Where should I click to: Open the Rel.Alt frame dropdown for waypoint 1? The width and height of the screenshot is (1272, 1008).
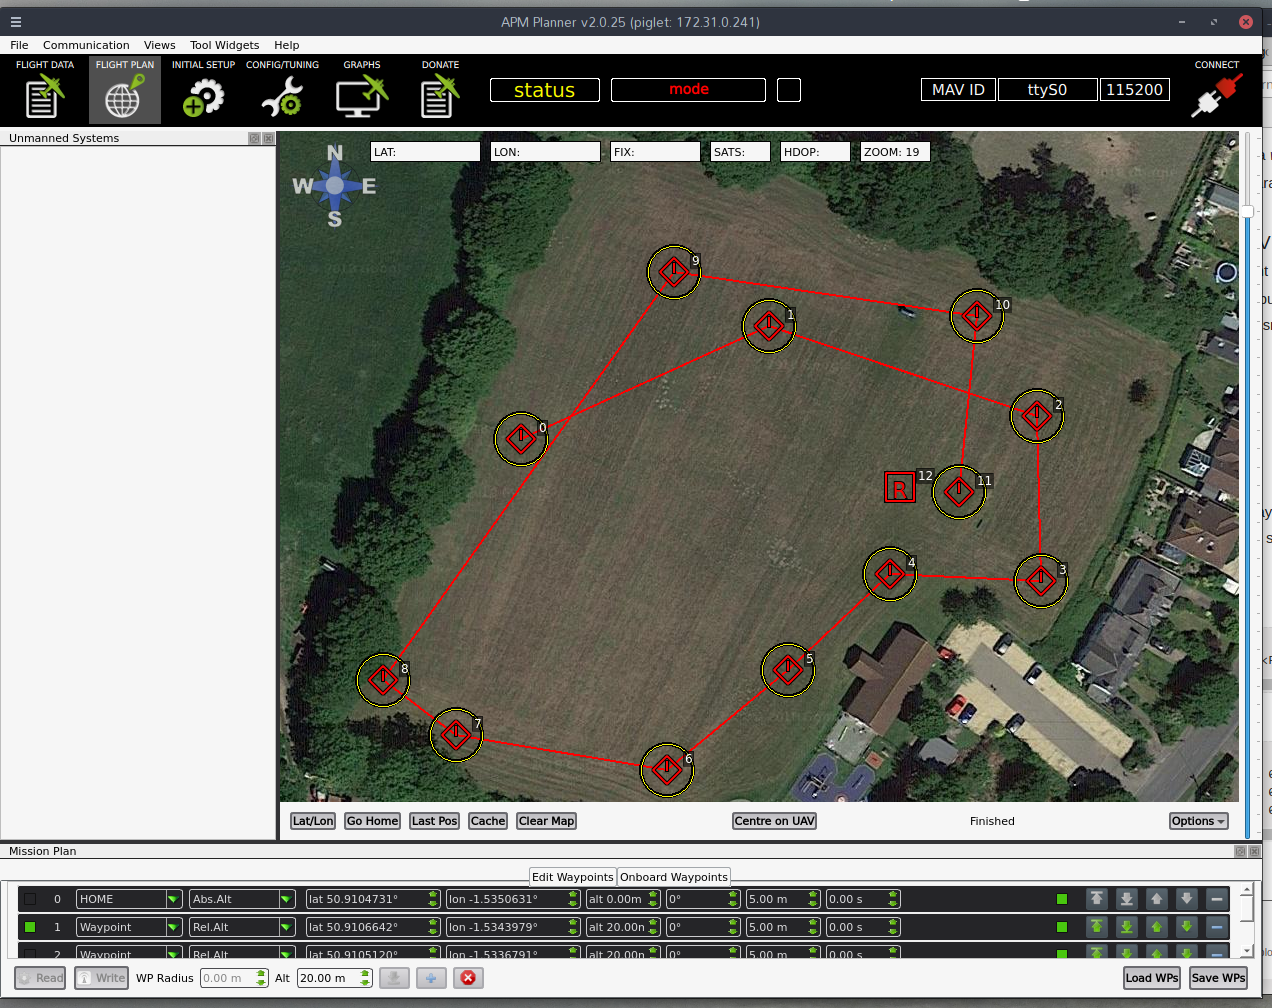(x=287, y=927)
